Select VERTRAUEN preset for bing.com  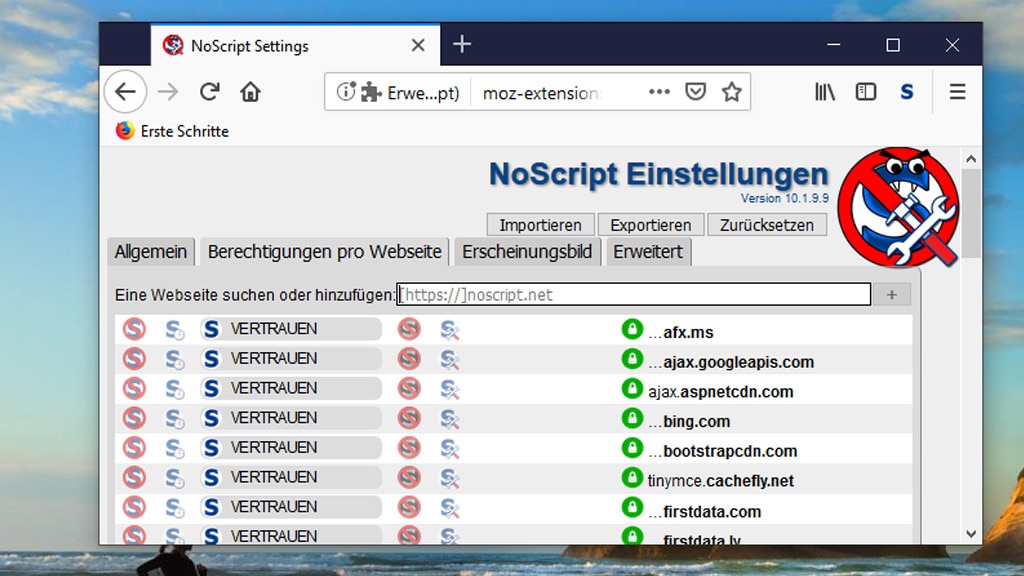[291, 418]
